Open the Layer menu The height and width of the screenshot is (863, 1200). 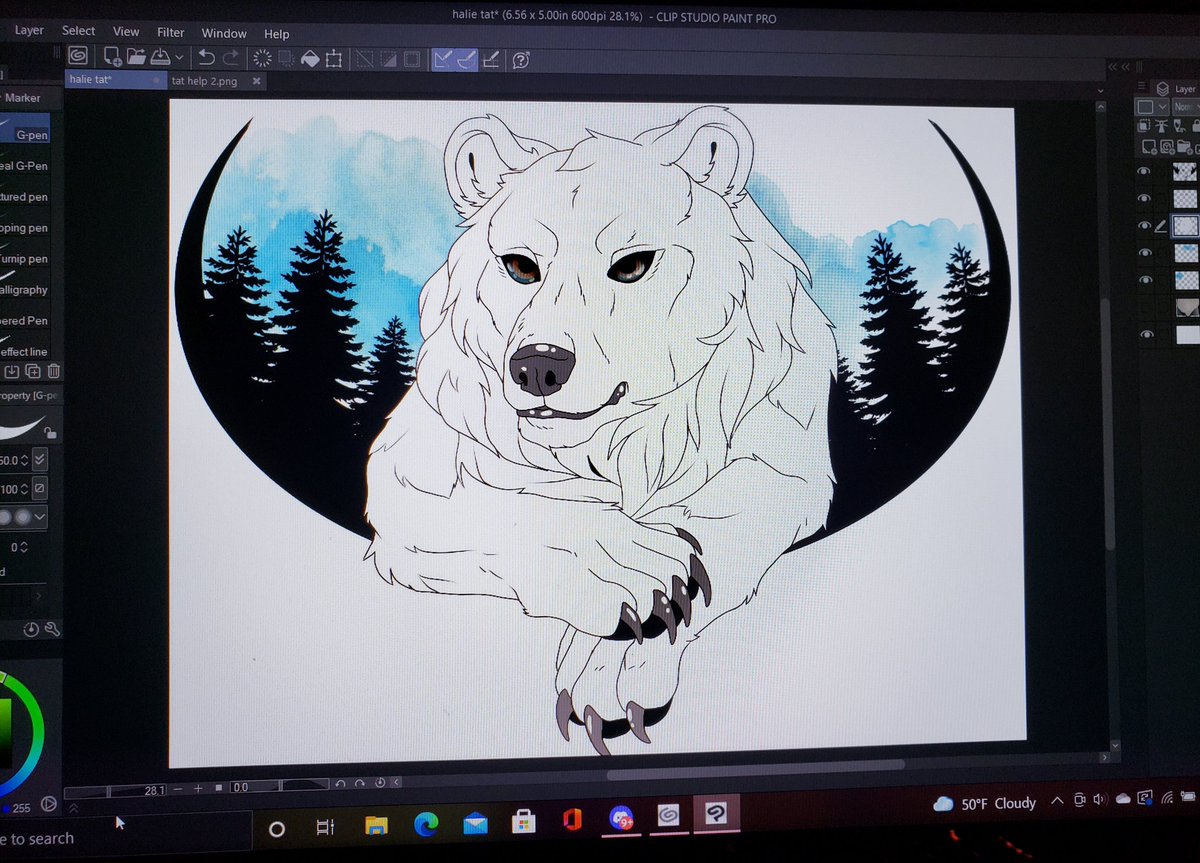click(x=29, y=30)
